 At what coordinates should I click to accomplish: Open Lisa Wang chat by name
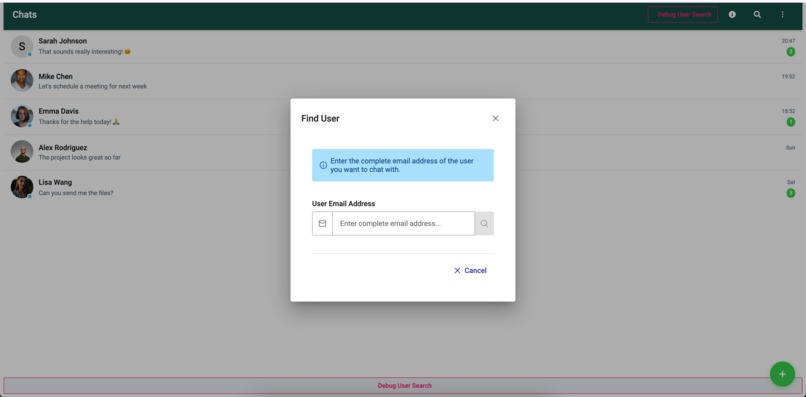click(x=55, y=182)
